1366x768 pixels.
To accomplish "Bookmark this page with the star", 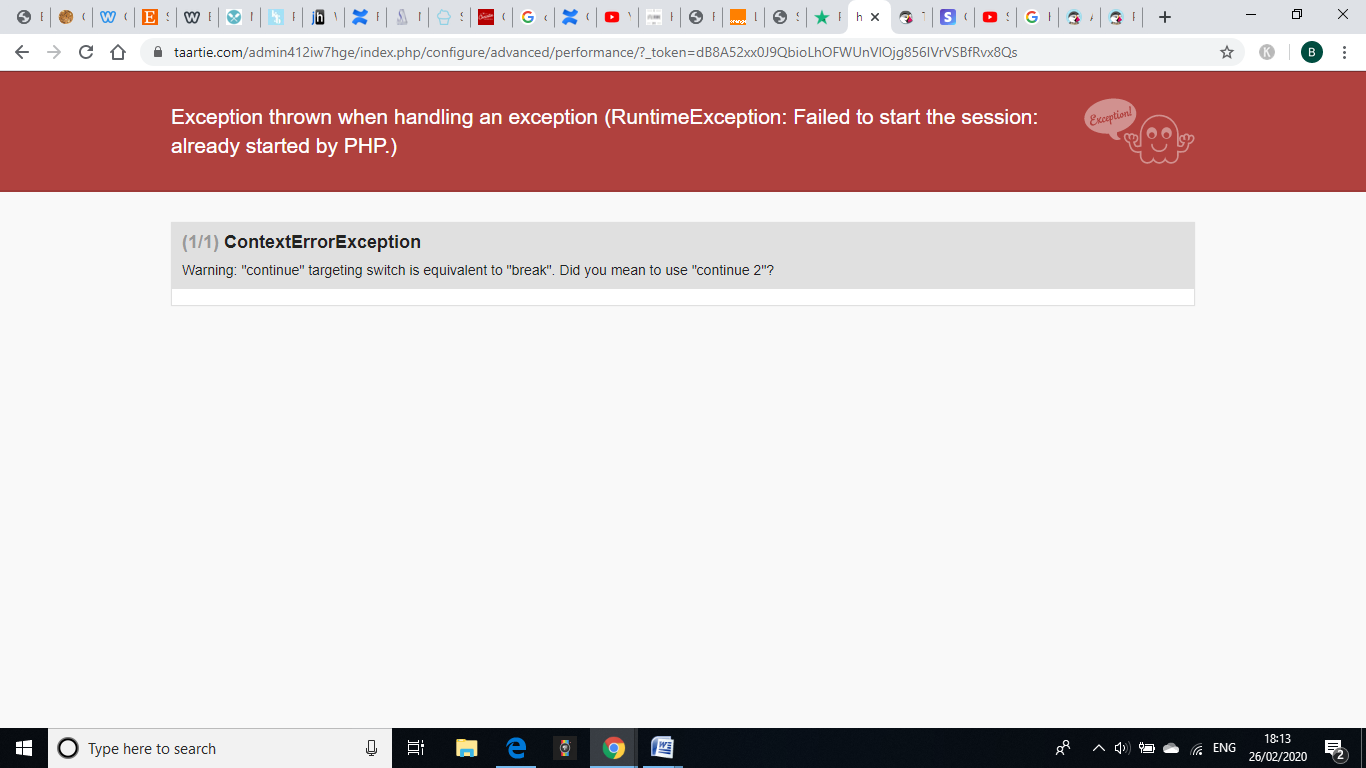I will (1227, 52).
